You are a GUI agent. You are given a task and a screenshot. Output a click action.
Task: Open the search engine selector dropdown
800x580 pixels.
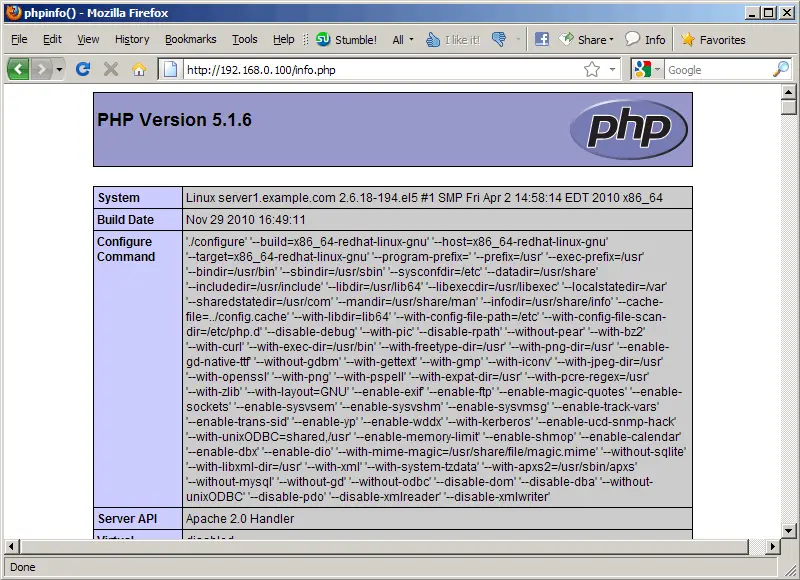(x=647, y=69)
